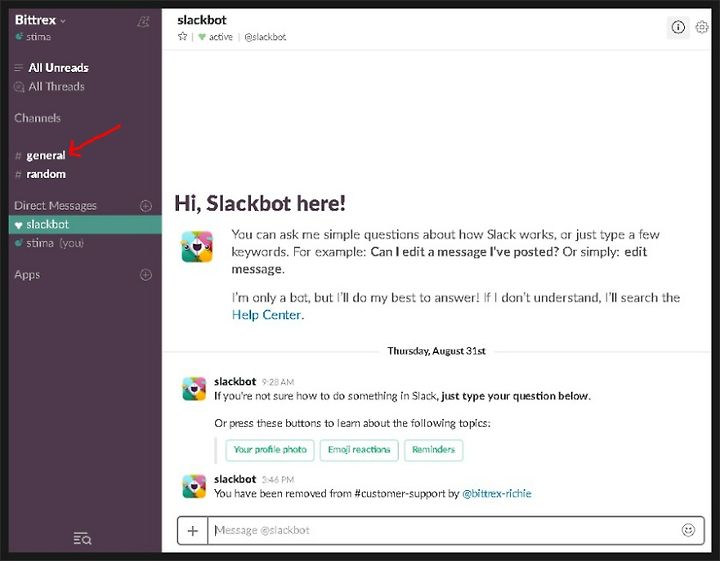Click the Channels section header
The width and height of the screenshot is (720, 561).
pos(37,118)
